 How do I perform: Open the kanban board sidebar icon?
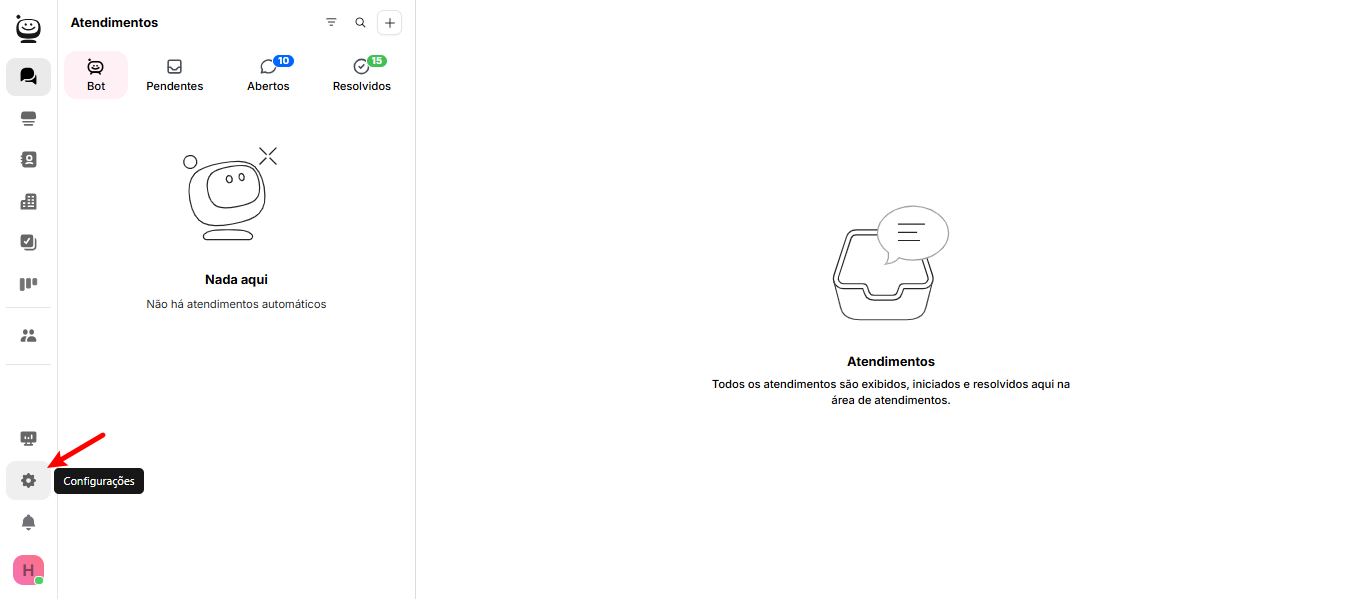(x=28, y=284)
